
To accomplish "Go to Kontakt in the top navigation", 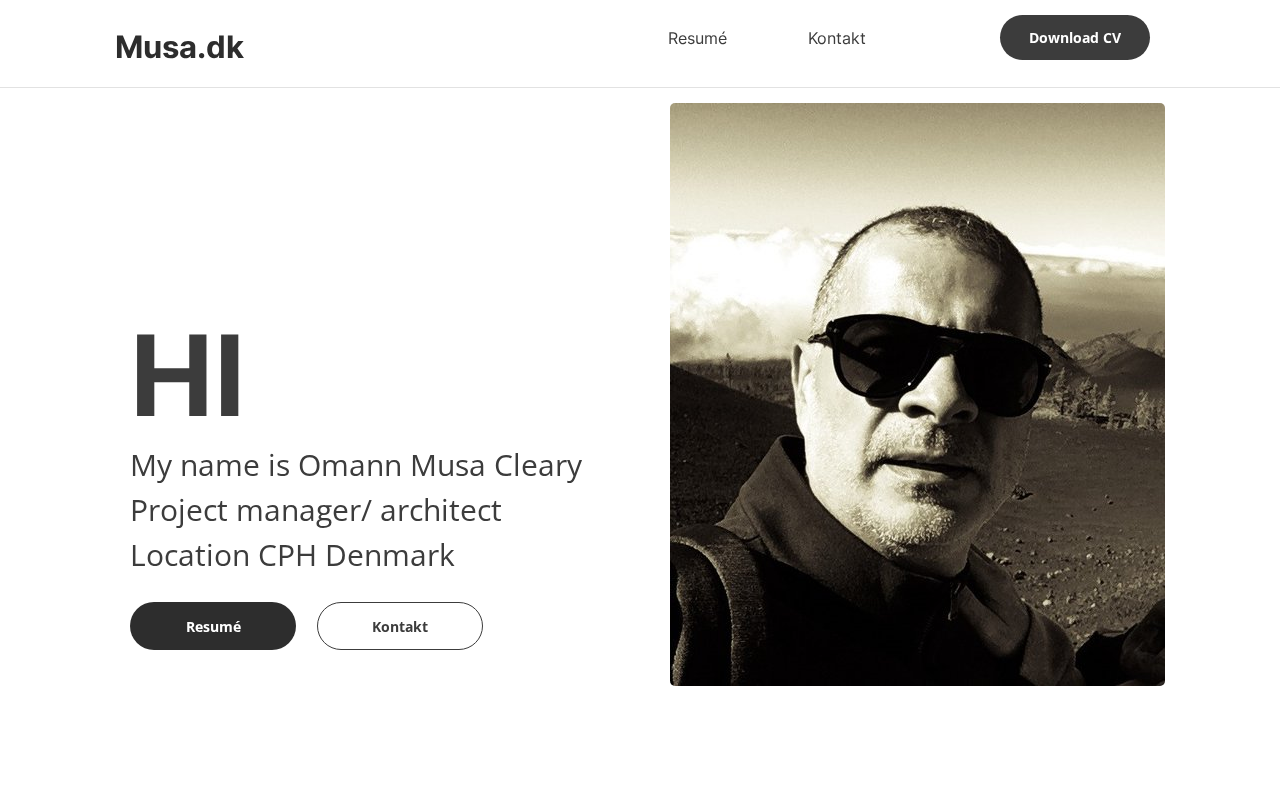I will [x=836, y=38].
